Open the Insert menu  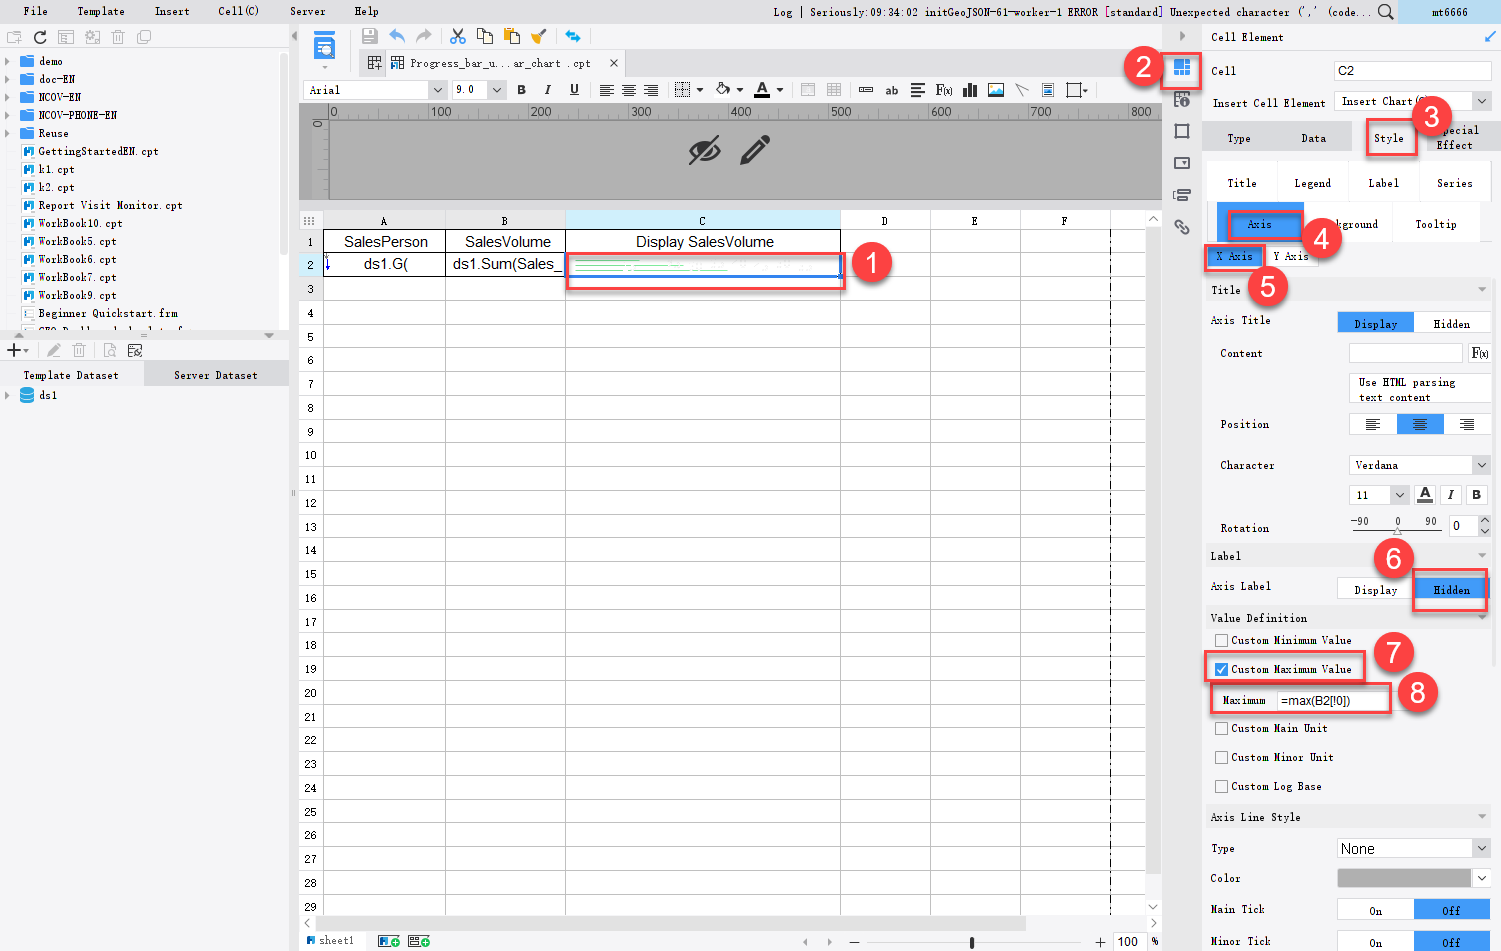tap(172, 12)
